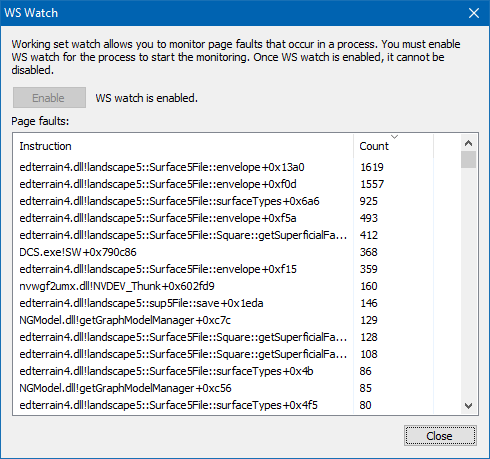Sort by the Instruction column header
This screenshot has height=459, width=490.
tap(183, 146)
